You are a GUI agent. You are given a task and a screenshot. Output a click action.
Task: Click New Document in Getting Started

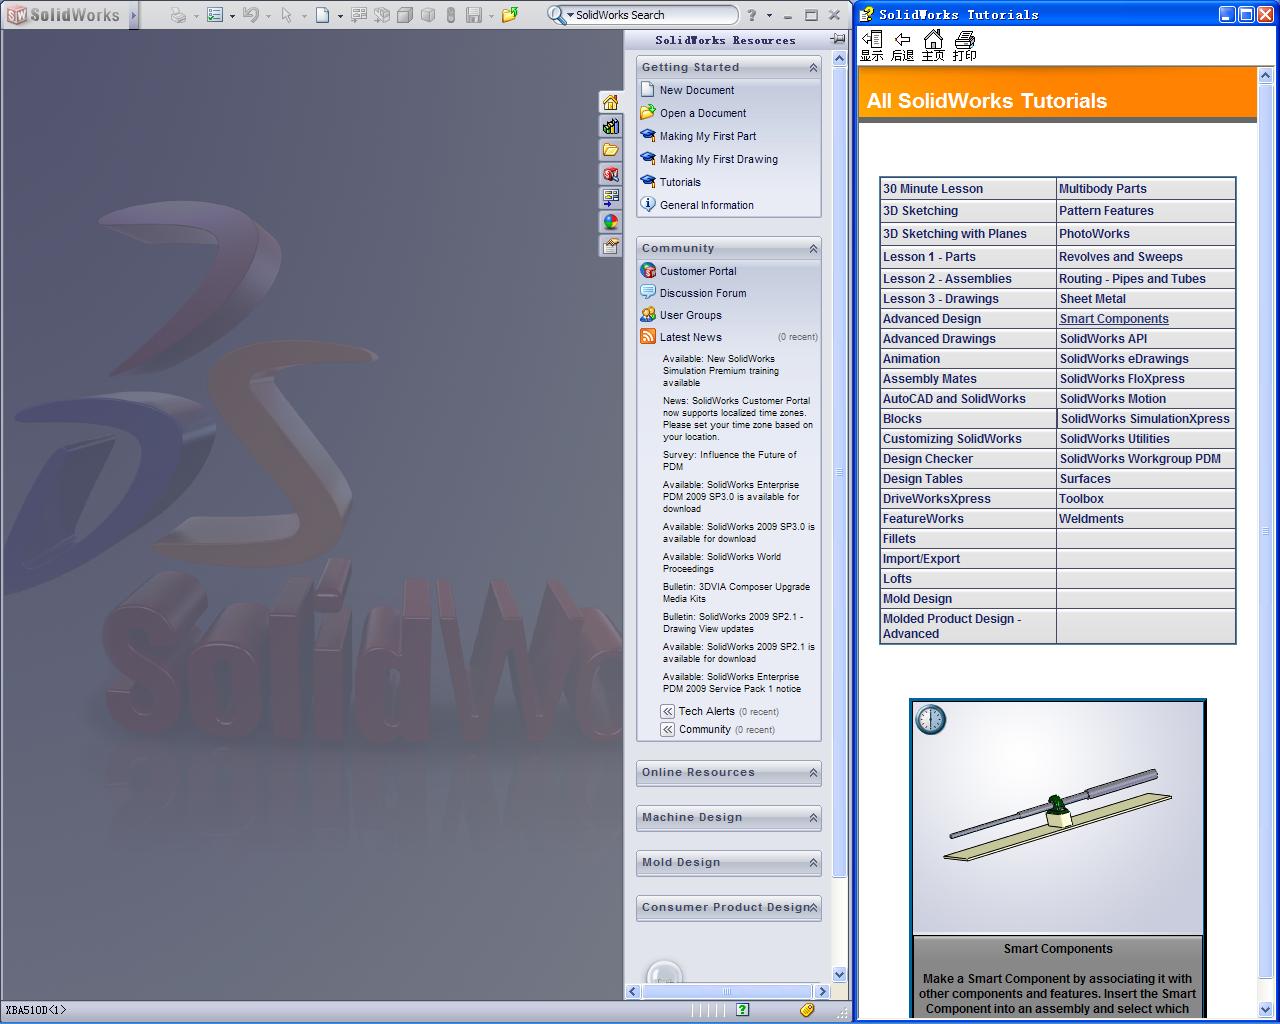coord(696,90)
